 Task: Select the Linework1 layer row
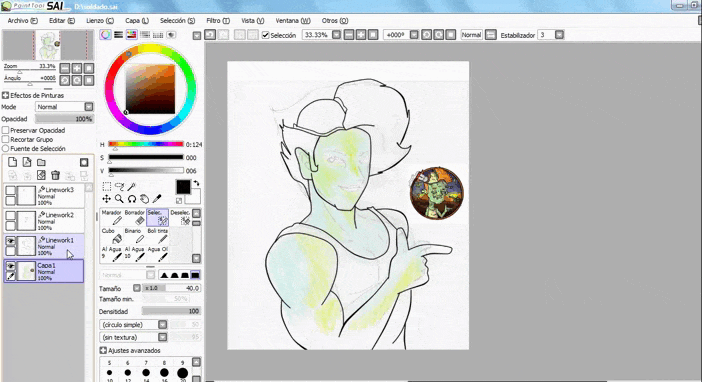(44, 245)
